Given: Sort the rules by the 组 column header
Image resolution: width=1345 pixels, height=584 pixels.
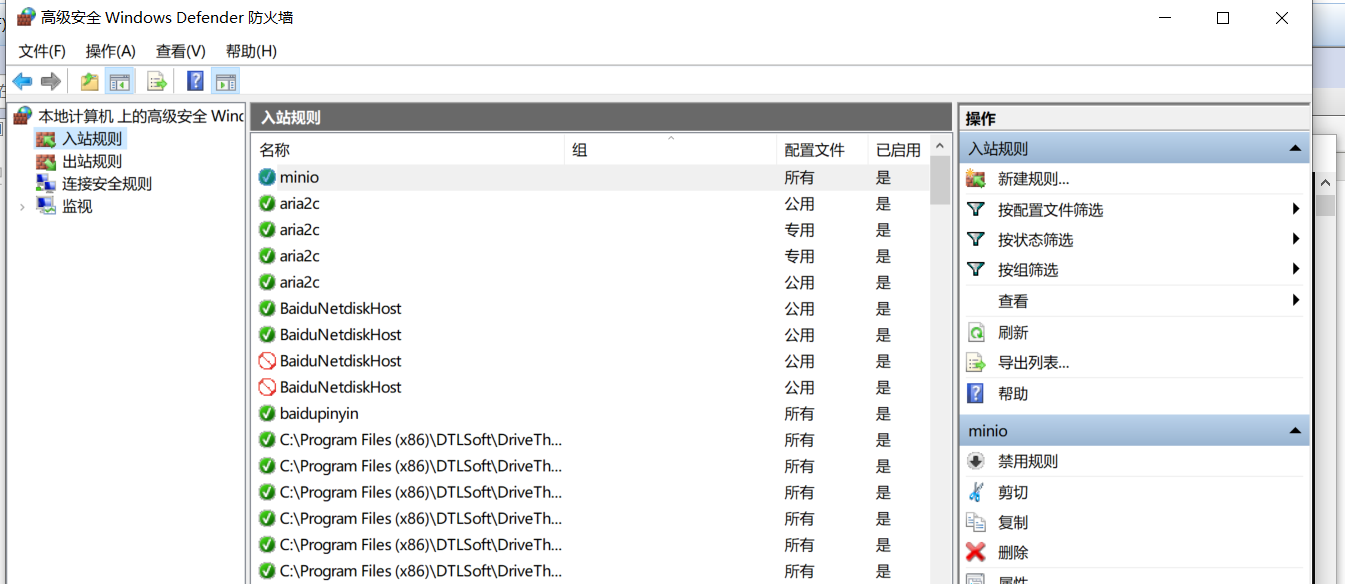Looking at the screenshot, I should tap(670, 150).
